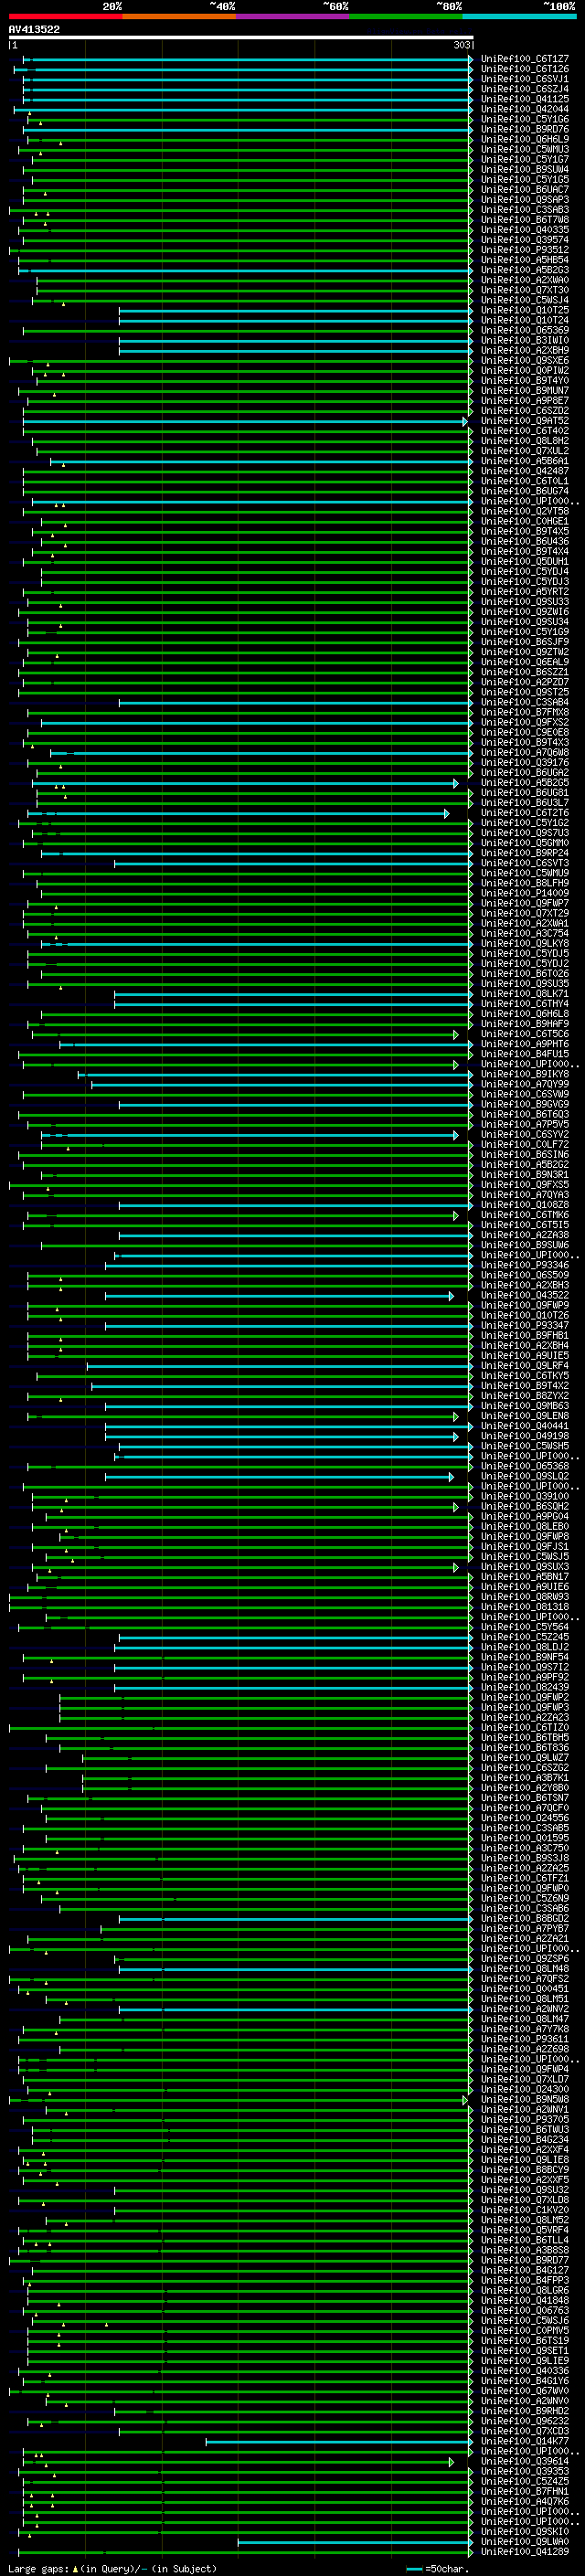The image size is (585, 2576).
Task: Open the UniRef100_B9MUN7 entry
Action: point(525,391)
